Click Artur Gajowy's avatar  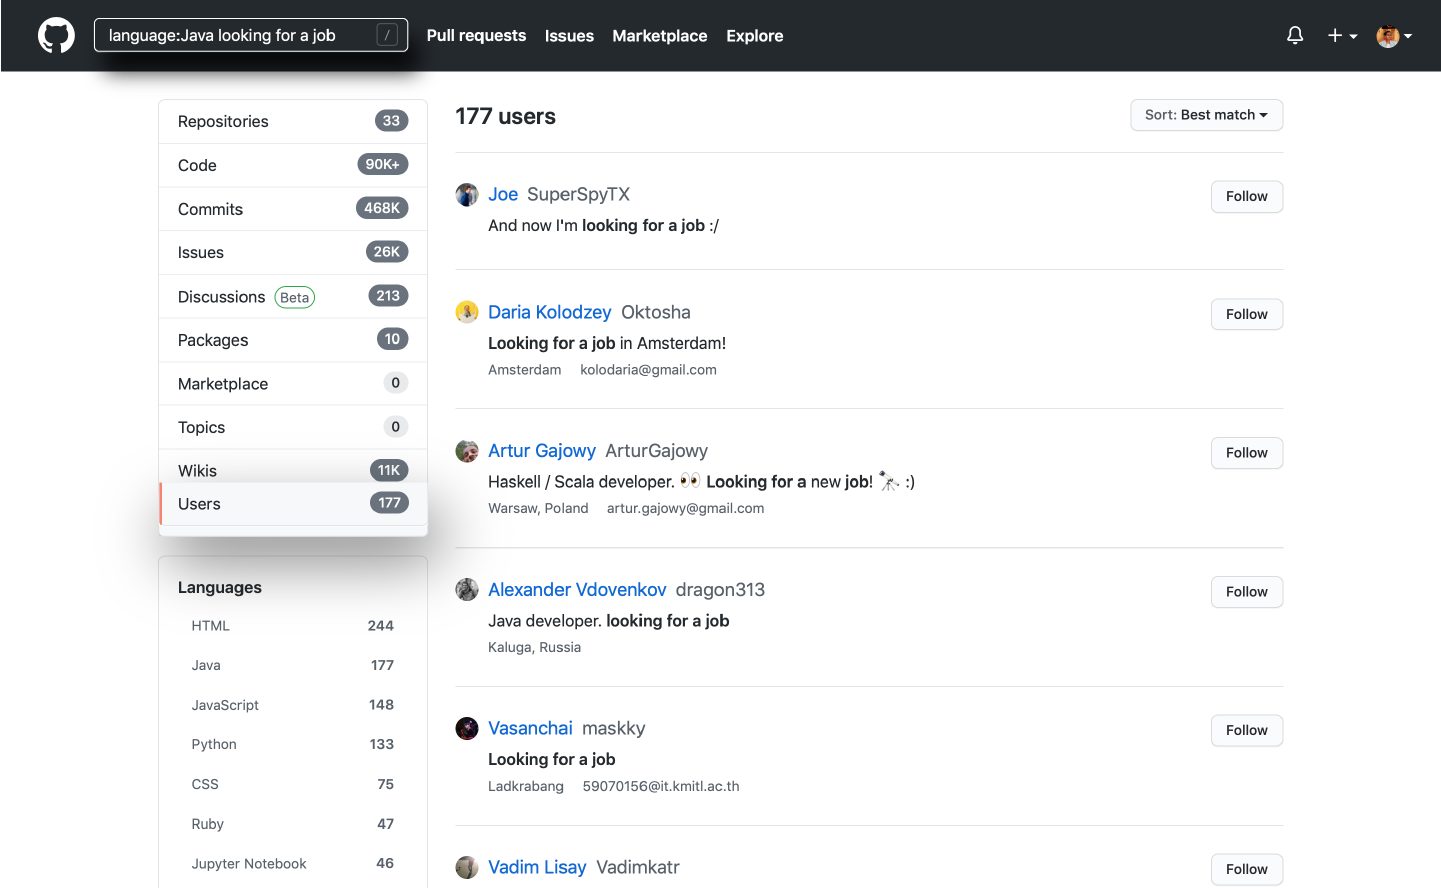coord(467,451)
